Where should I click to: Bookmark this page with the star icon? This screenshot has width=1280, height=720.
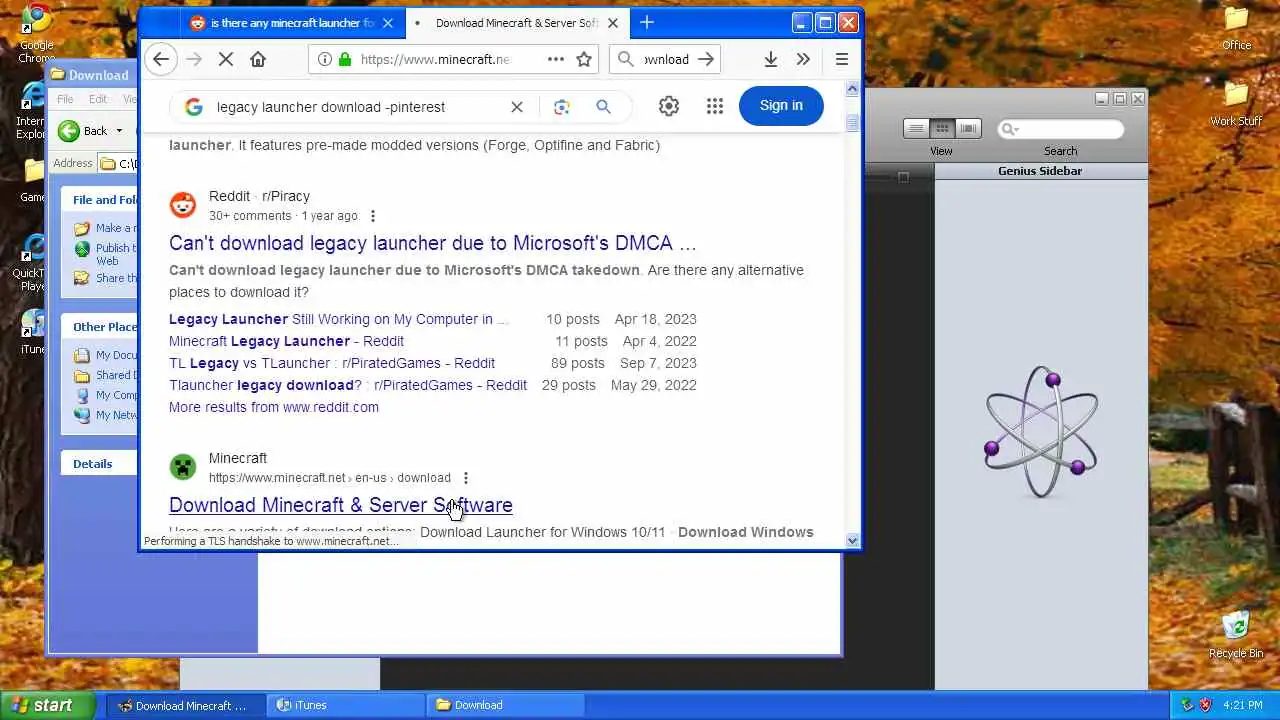(584, 59)
